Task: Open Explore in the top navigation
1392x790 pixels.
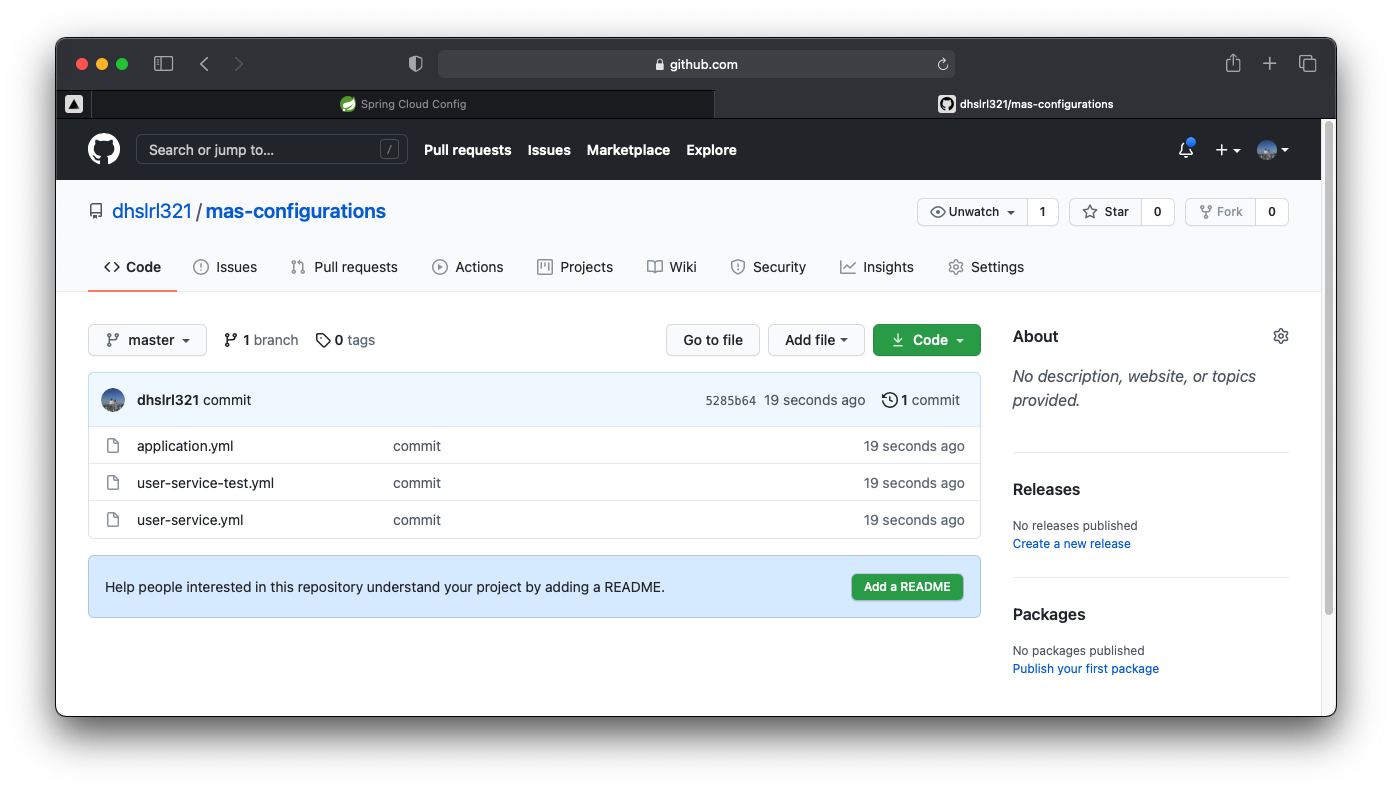Action: pos(711,150)
